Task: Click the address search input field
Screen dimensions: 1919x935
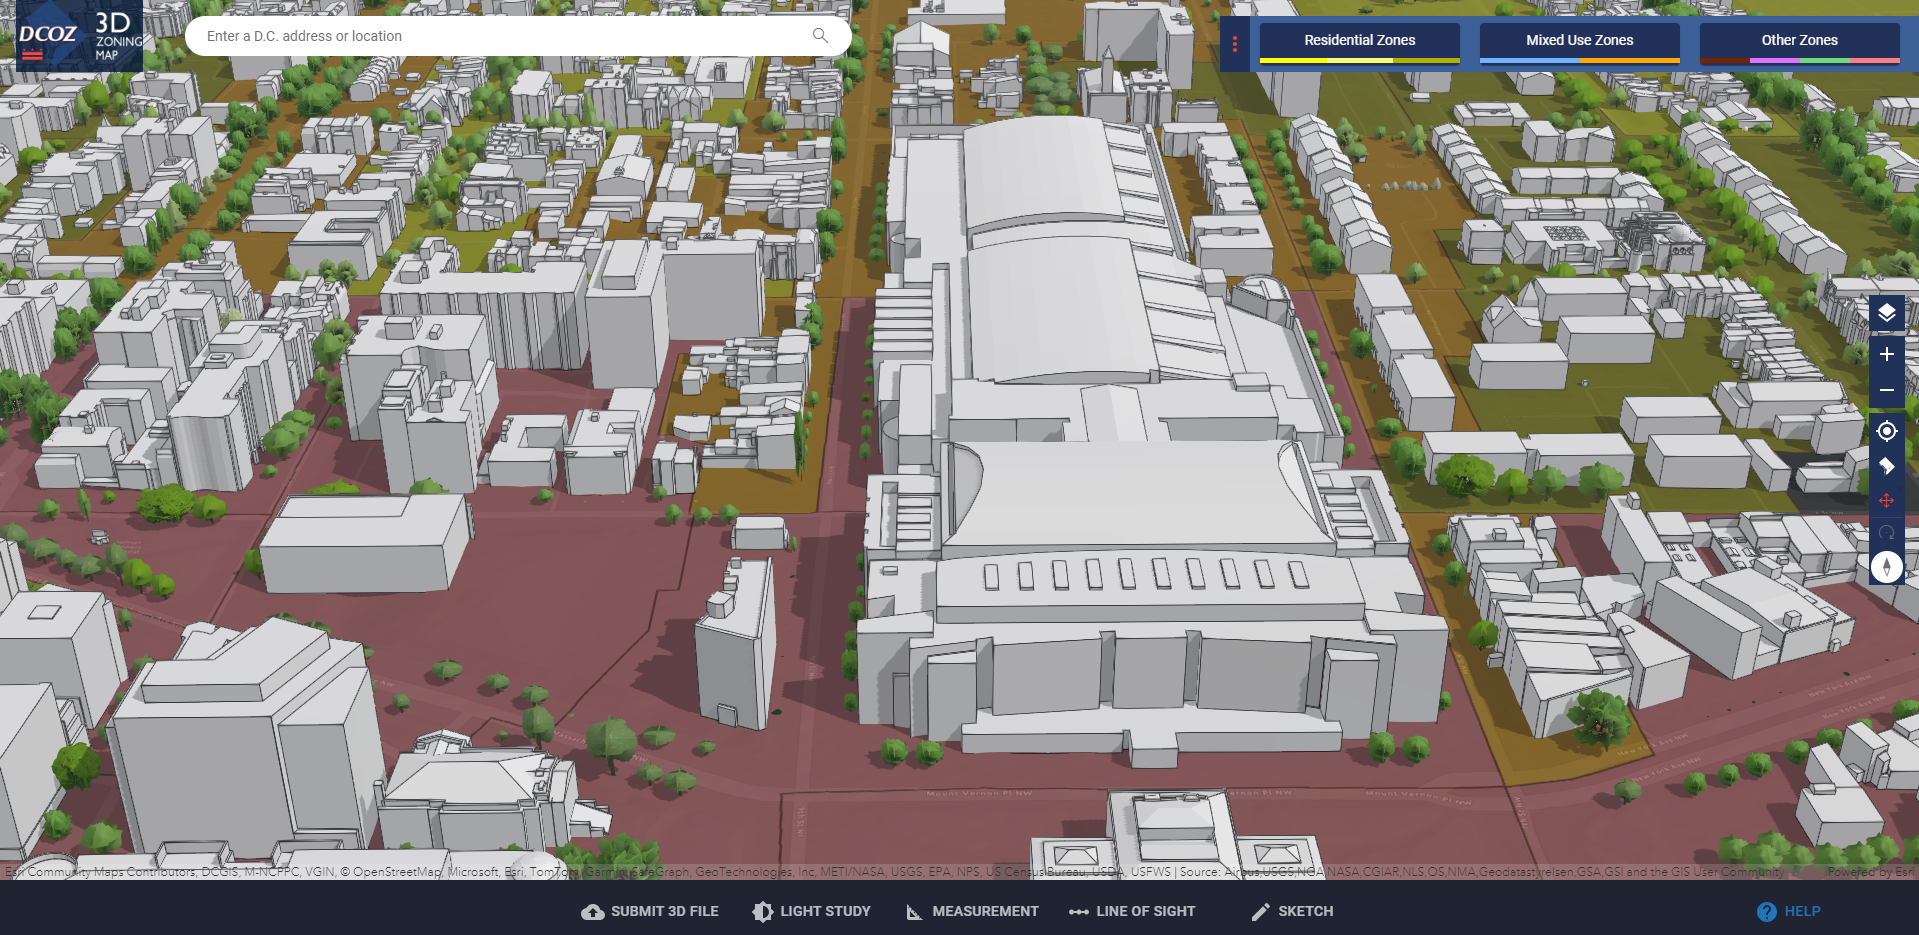Action: [x=500, y=36]
